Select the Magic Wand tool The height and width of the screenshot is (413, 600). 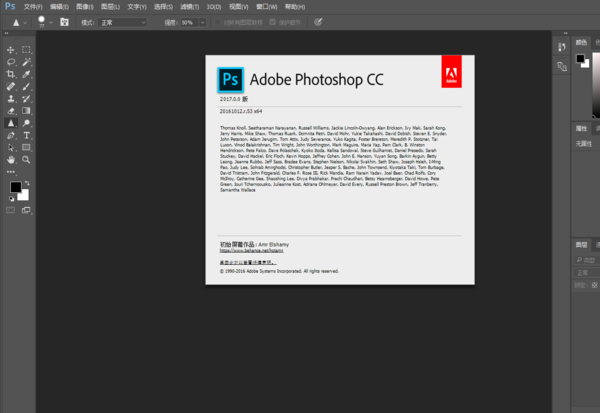tap(26, 62)
